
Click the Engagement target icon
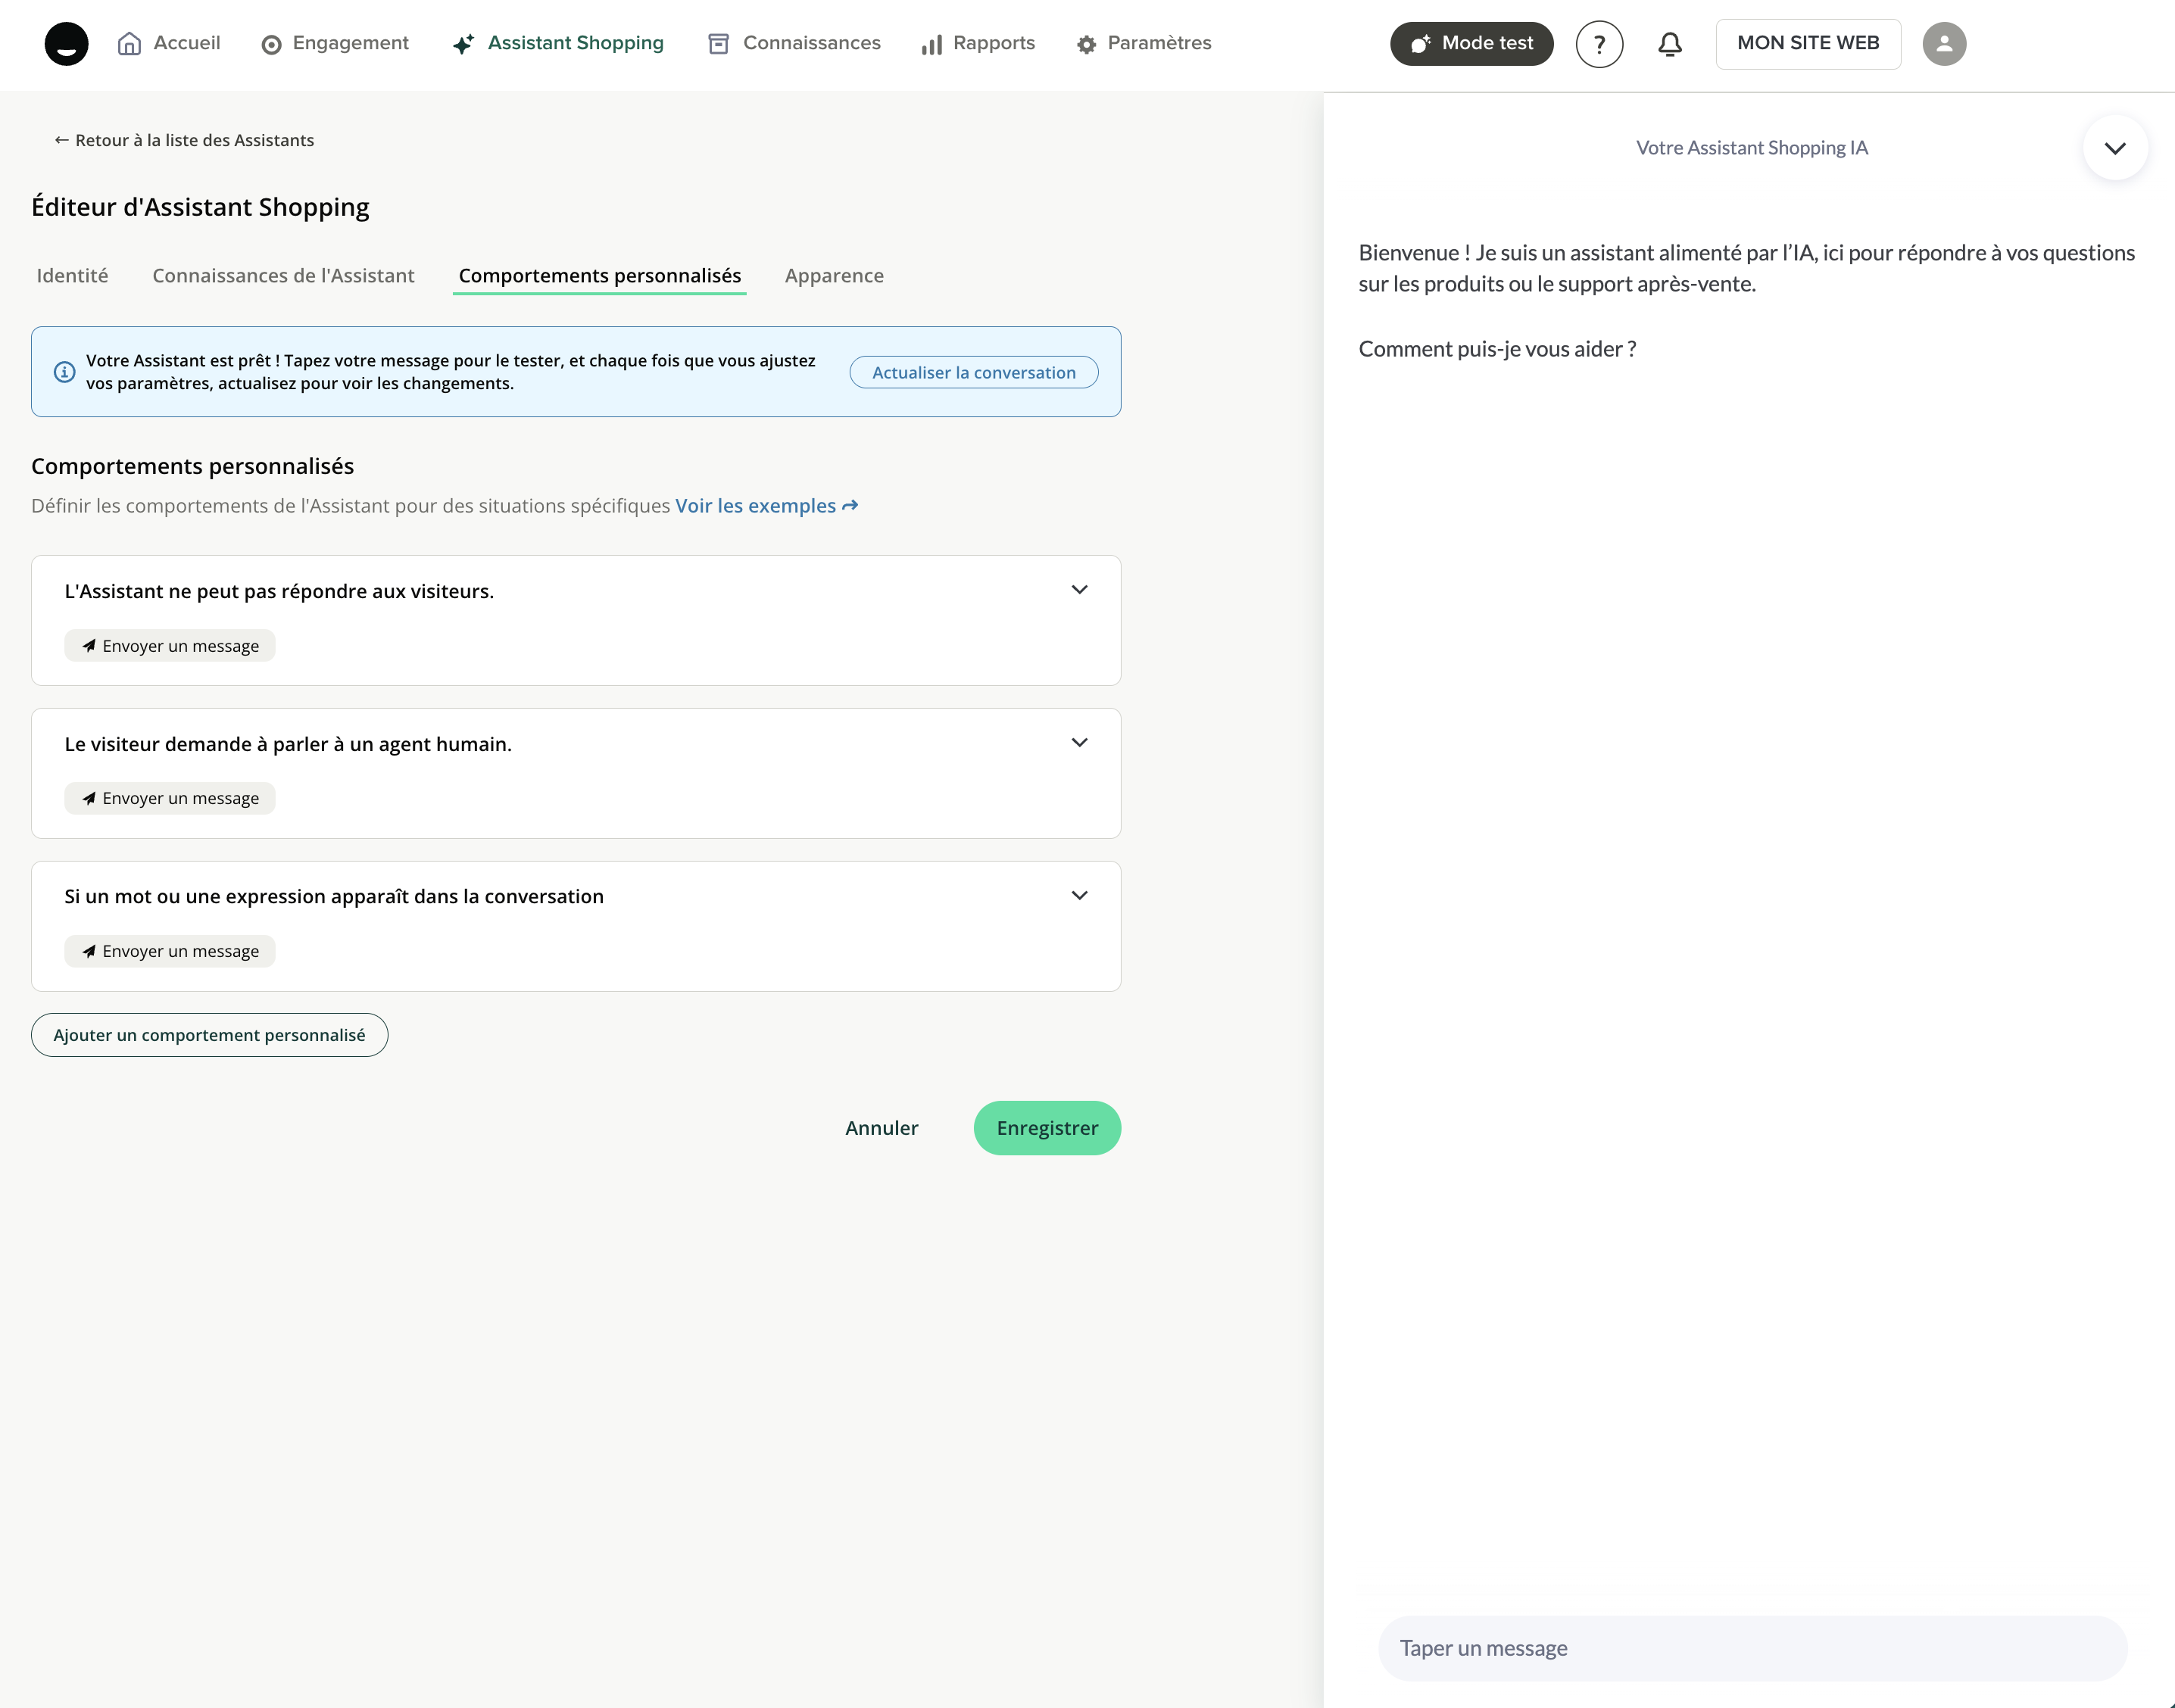point(271,45)
